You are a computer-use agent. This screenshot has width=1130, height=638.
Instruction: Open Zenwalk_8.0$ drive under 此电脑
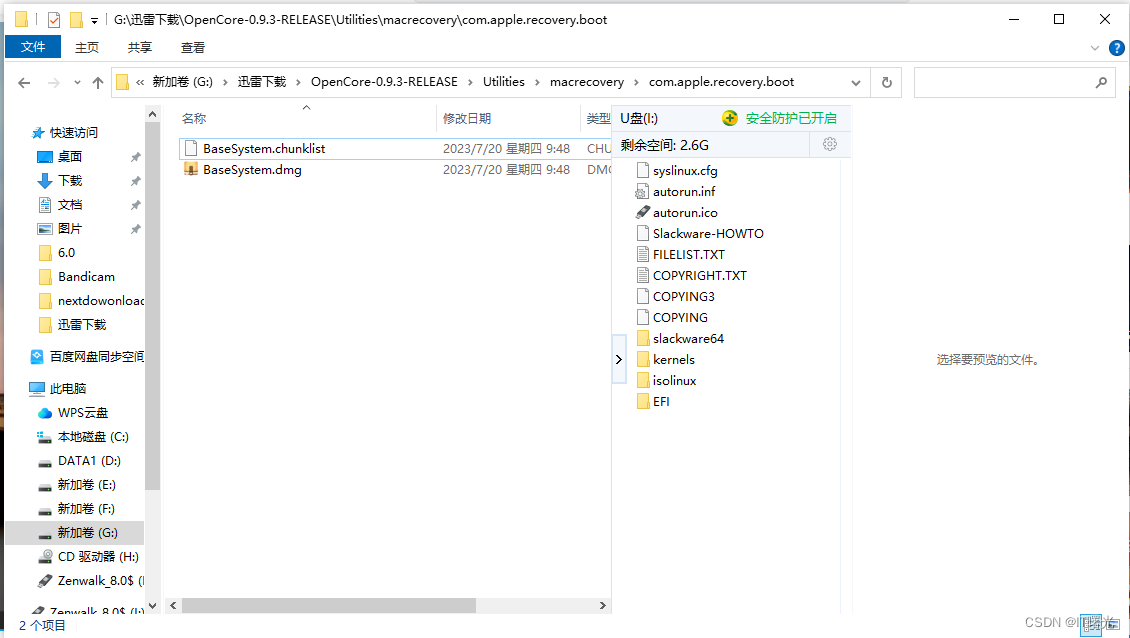pos(100,580)
